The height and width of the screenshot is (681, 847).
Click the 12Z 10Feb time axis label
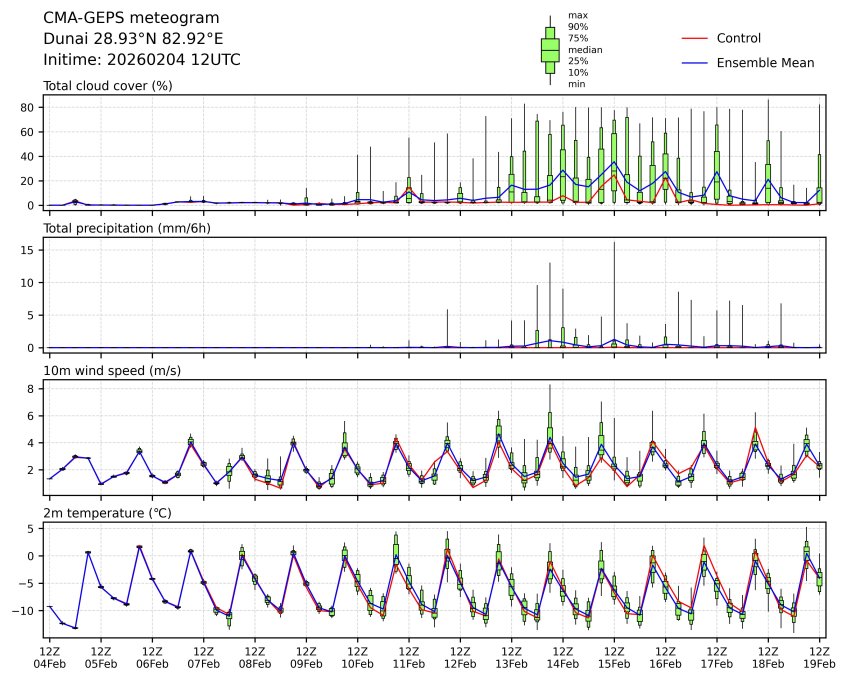click(358, 656)
